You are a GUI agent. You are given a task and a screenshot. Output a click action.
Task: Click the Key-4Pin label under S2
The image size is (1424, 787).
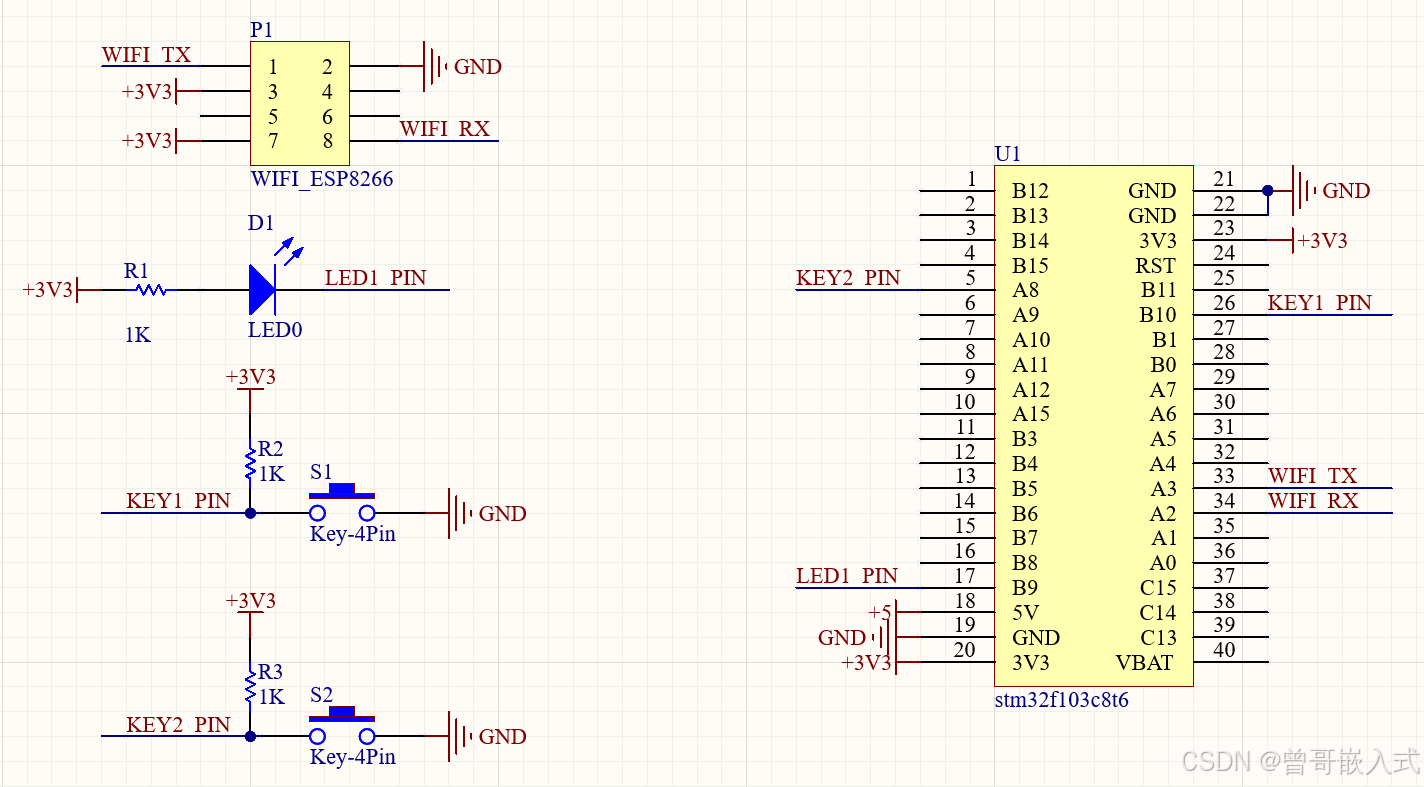[353, 757]
